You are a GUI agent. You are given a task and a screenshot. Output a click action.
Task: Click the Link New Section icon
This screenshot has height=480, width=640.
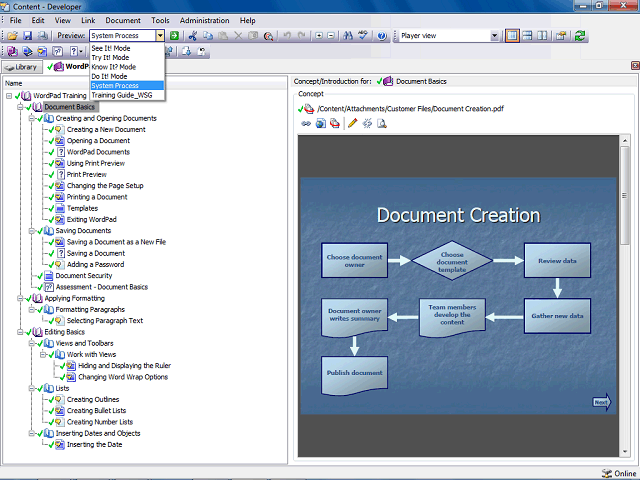[27, 51]
